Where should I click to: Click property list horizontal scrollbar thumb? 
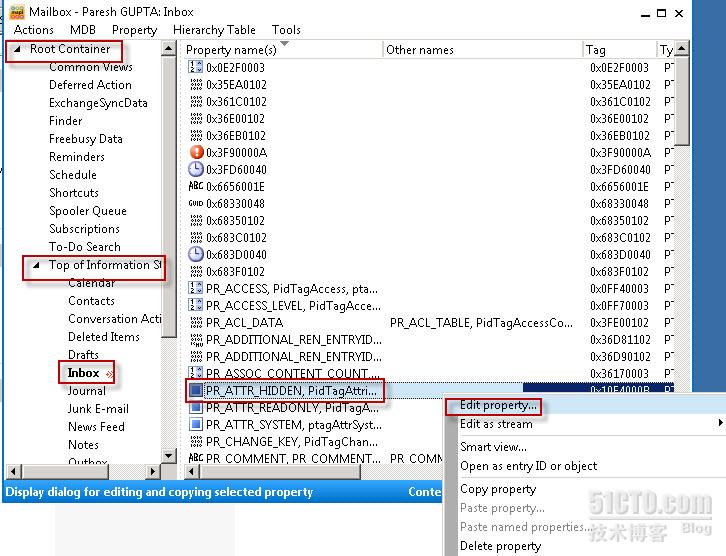280,472
